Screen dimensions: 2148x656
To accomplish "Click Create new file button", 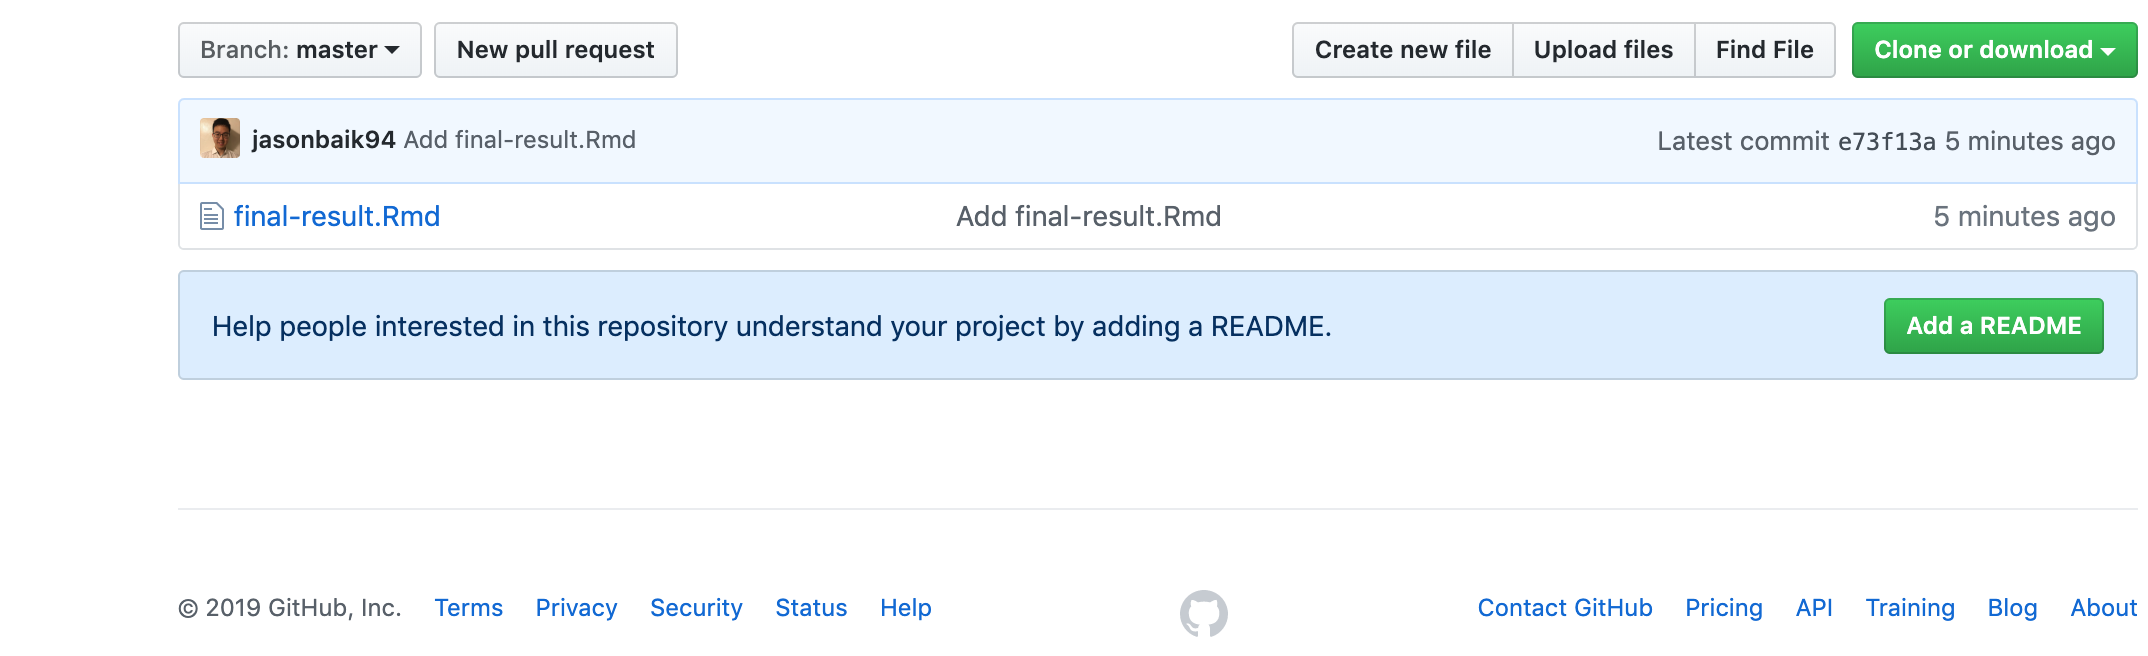I will [1403, 50].
